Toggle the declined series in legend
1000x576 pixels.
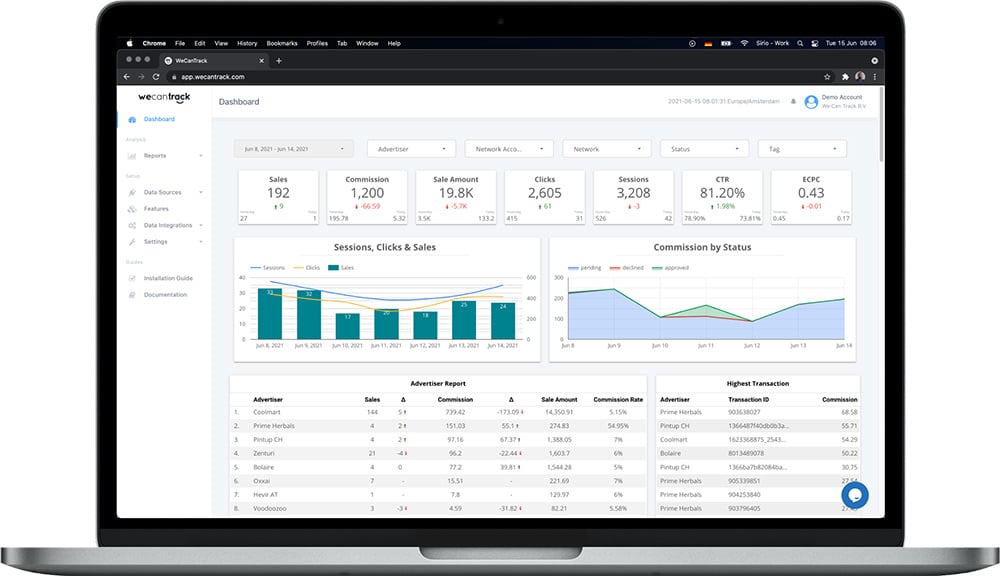628,268
